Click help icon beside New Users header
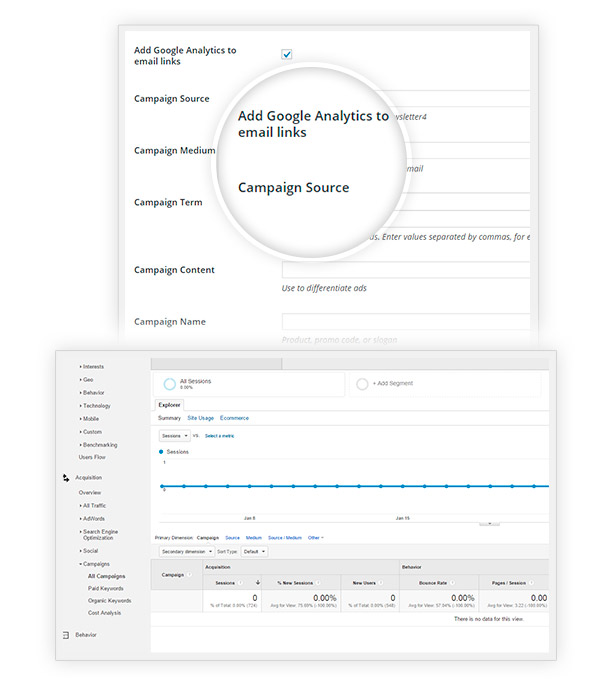This screenshot has width=603, height=681. [x=381, y=583]
